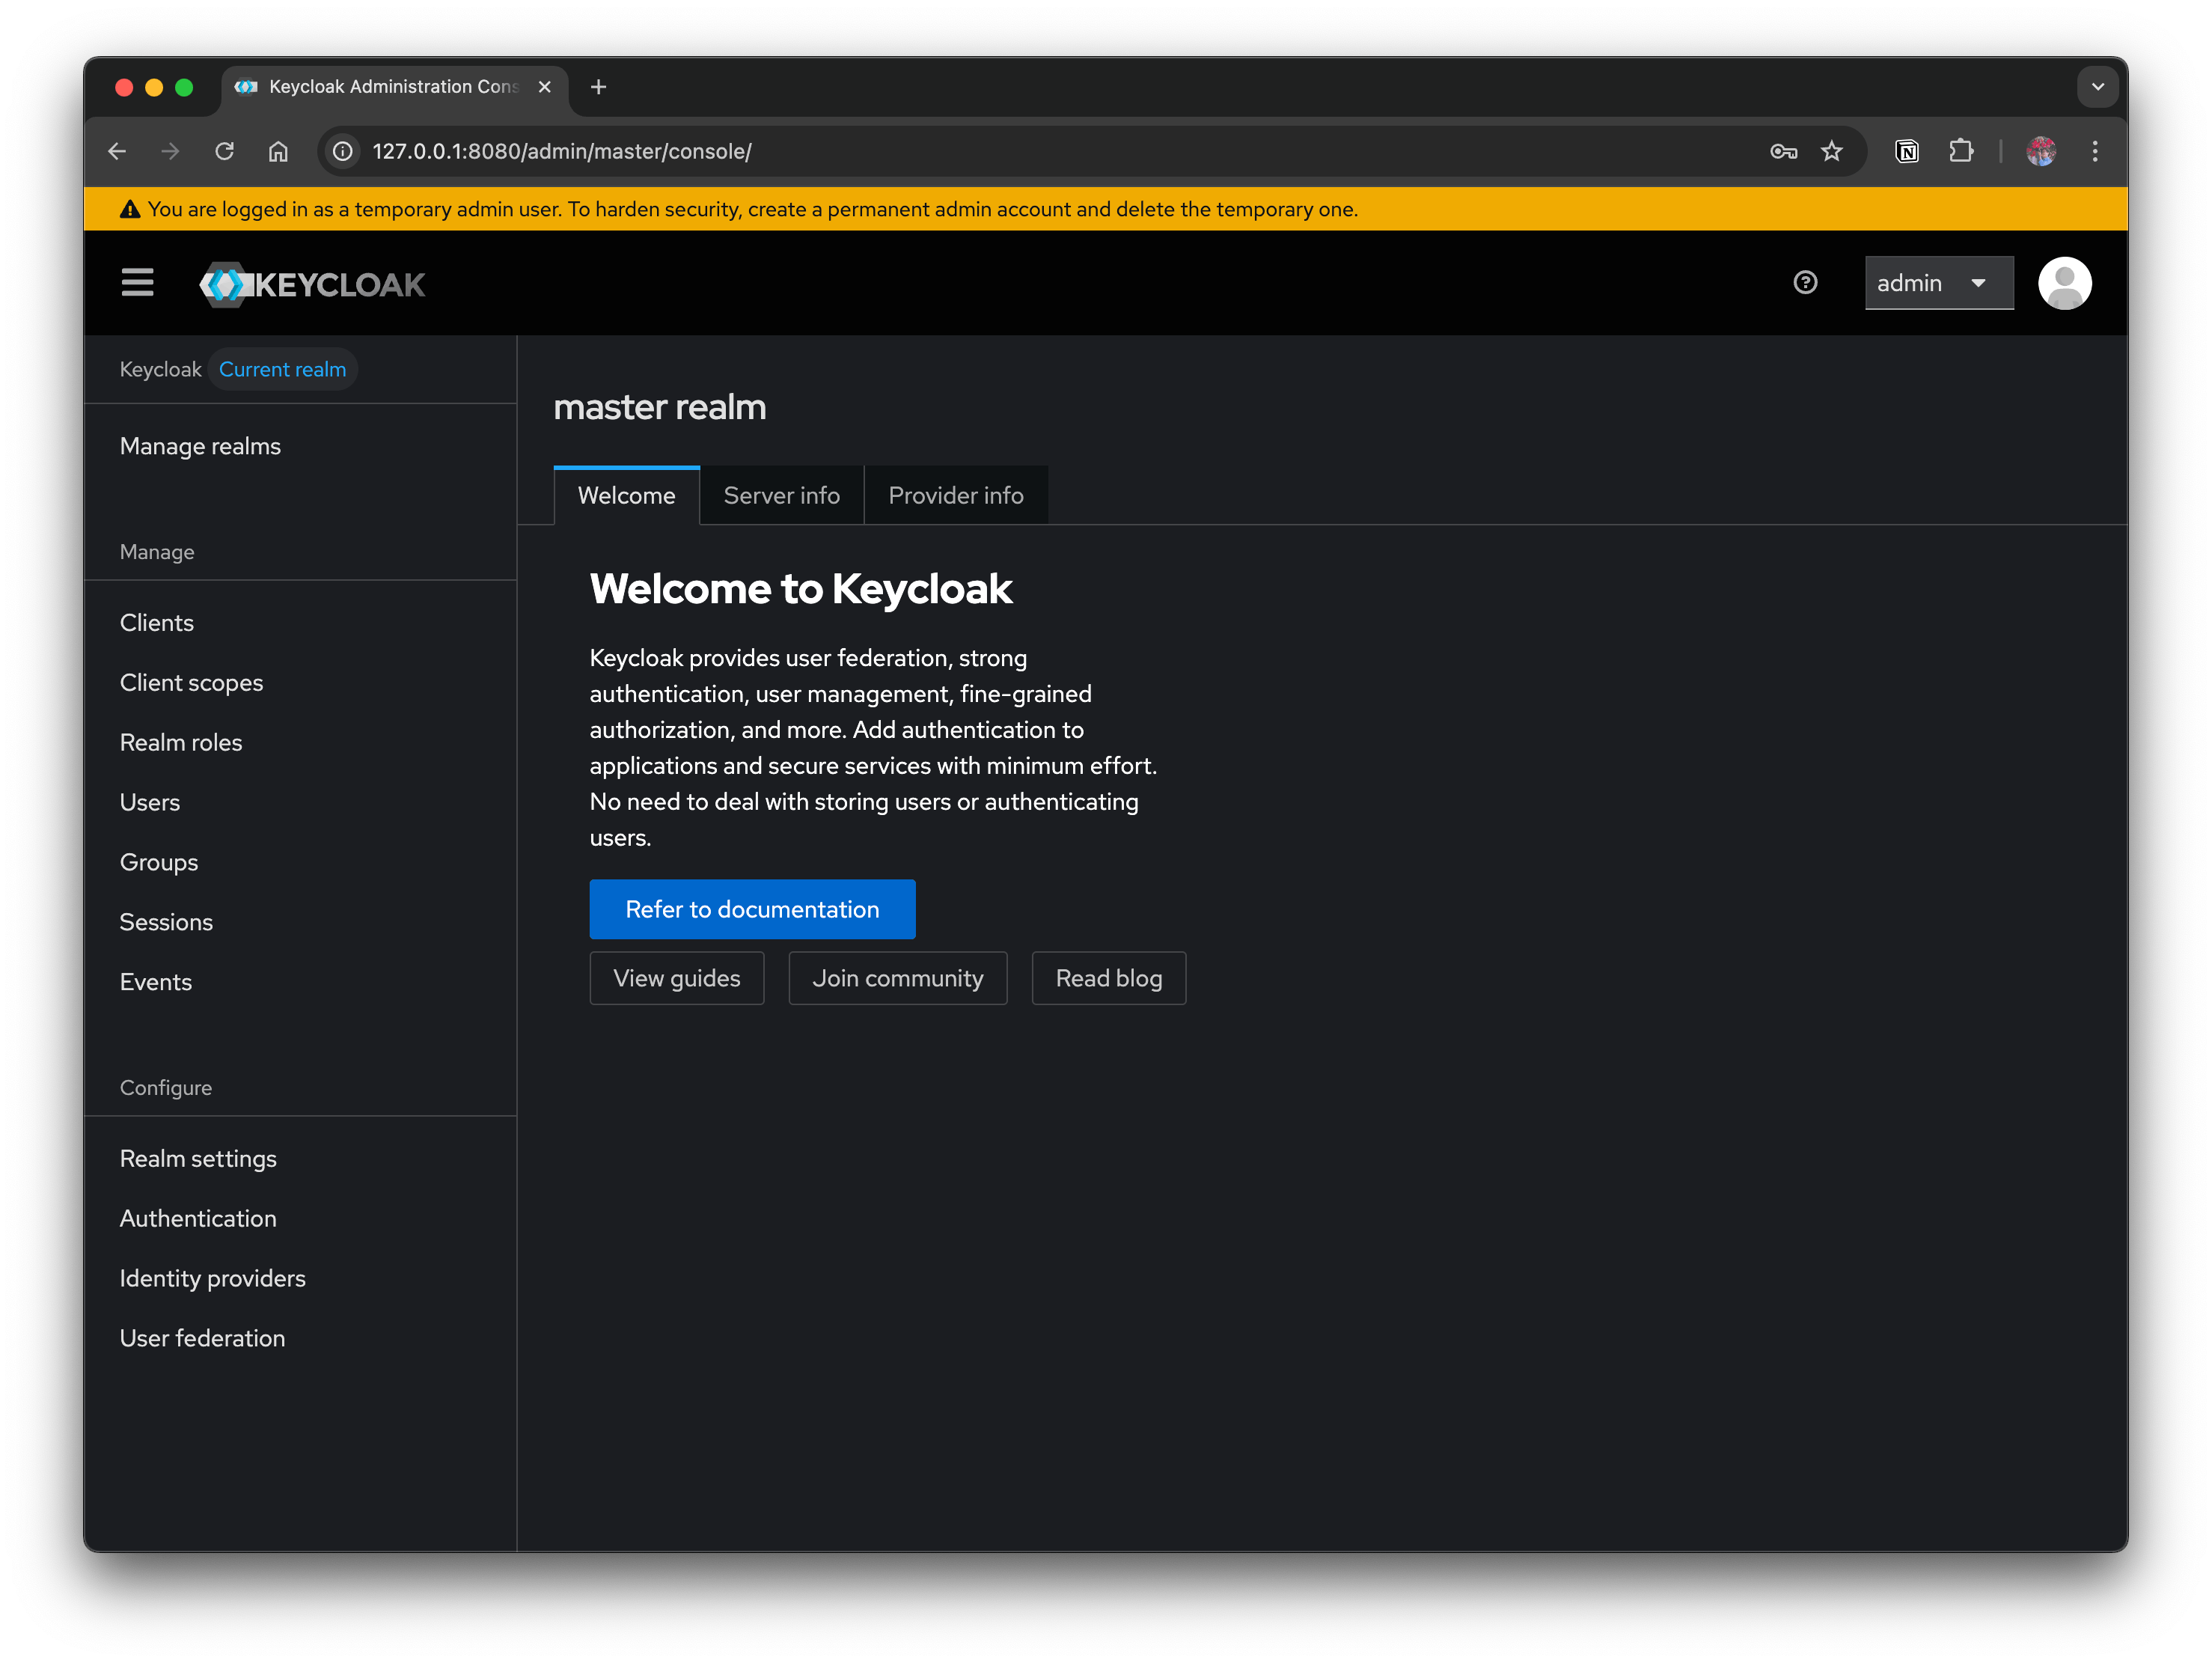Bookmark this page with star icon
This screenshot has height=1663, width=2212.
[x=1831, y=151]
